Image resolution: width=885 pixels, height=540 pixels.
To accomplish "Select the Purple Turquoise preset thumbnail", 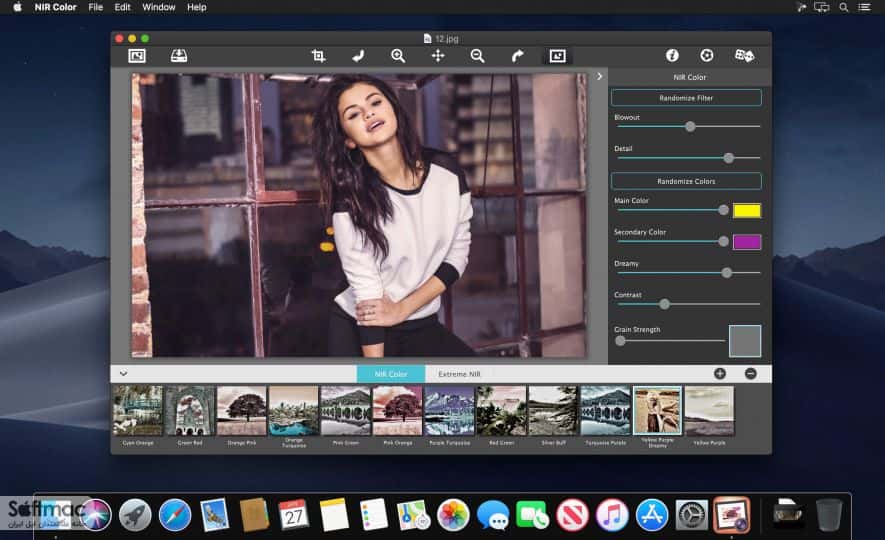I will (x=449, y=411).
